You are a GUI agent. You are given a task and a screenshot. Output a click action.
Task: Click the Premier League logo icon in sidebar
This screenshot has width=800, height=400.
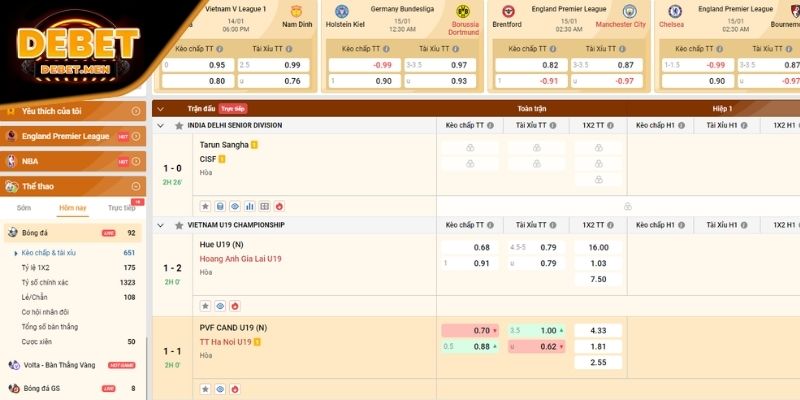click(11, 136)
